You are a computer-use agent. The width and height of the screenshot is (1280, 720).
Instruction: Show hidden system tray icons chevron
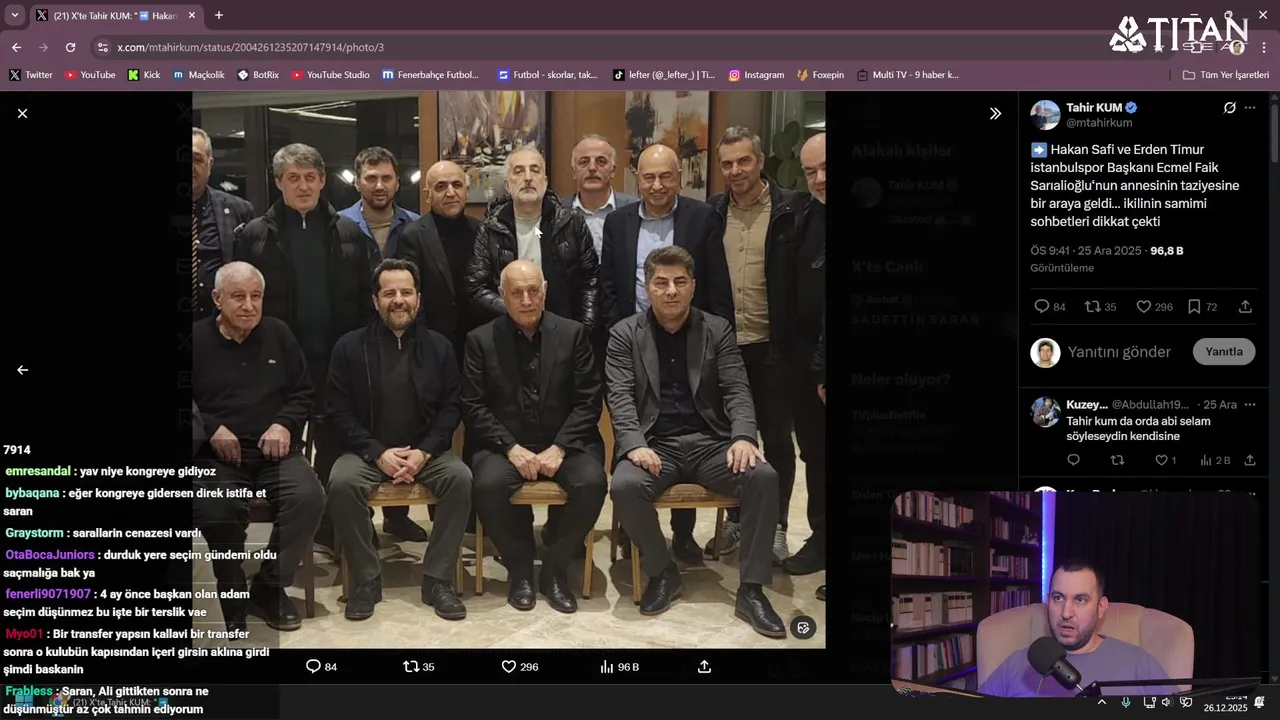tap(1102, 702)
